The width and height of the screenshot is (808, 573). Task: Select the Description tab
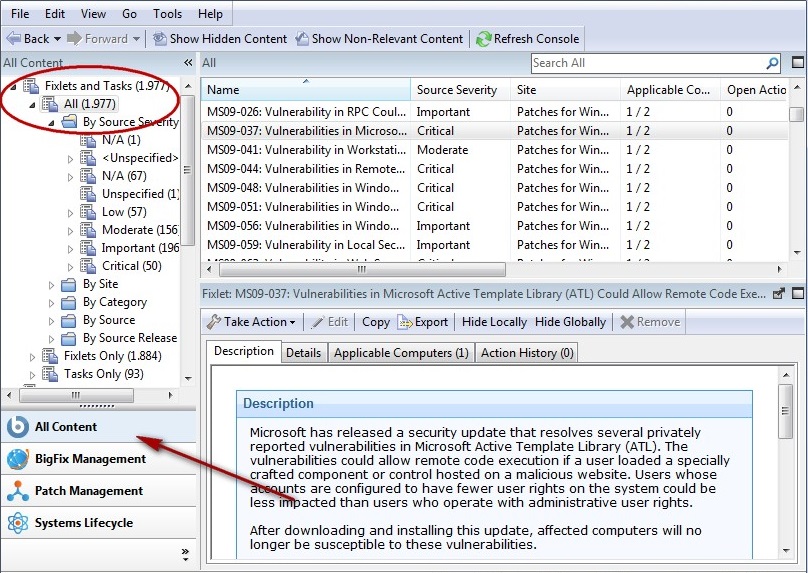click(x=244, y=351)
